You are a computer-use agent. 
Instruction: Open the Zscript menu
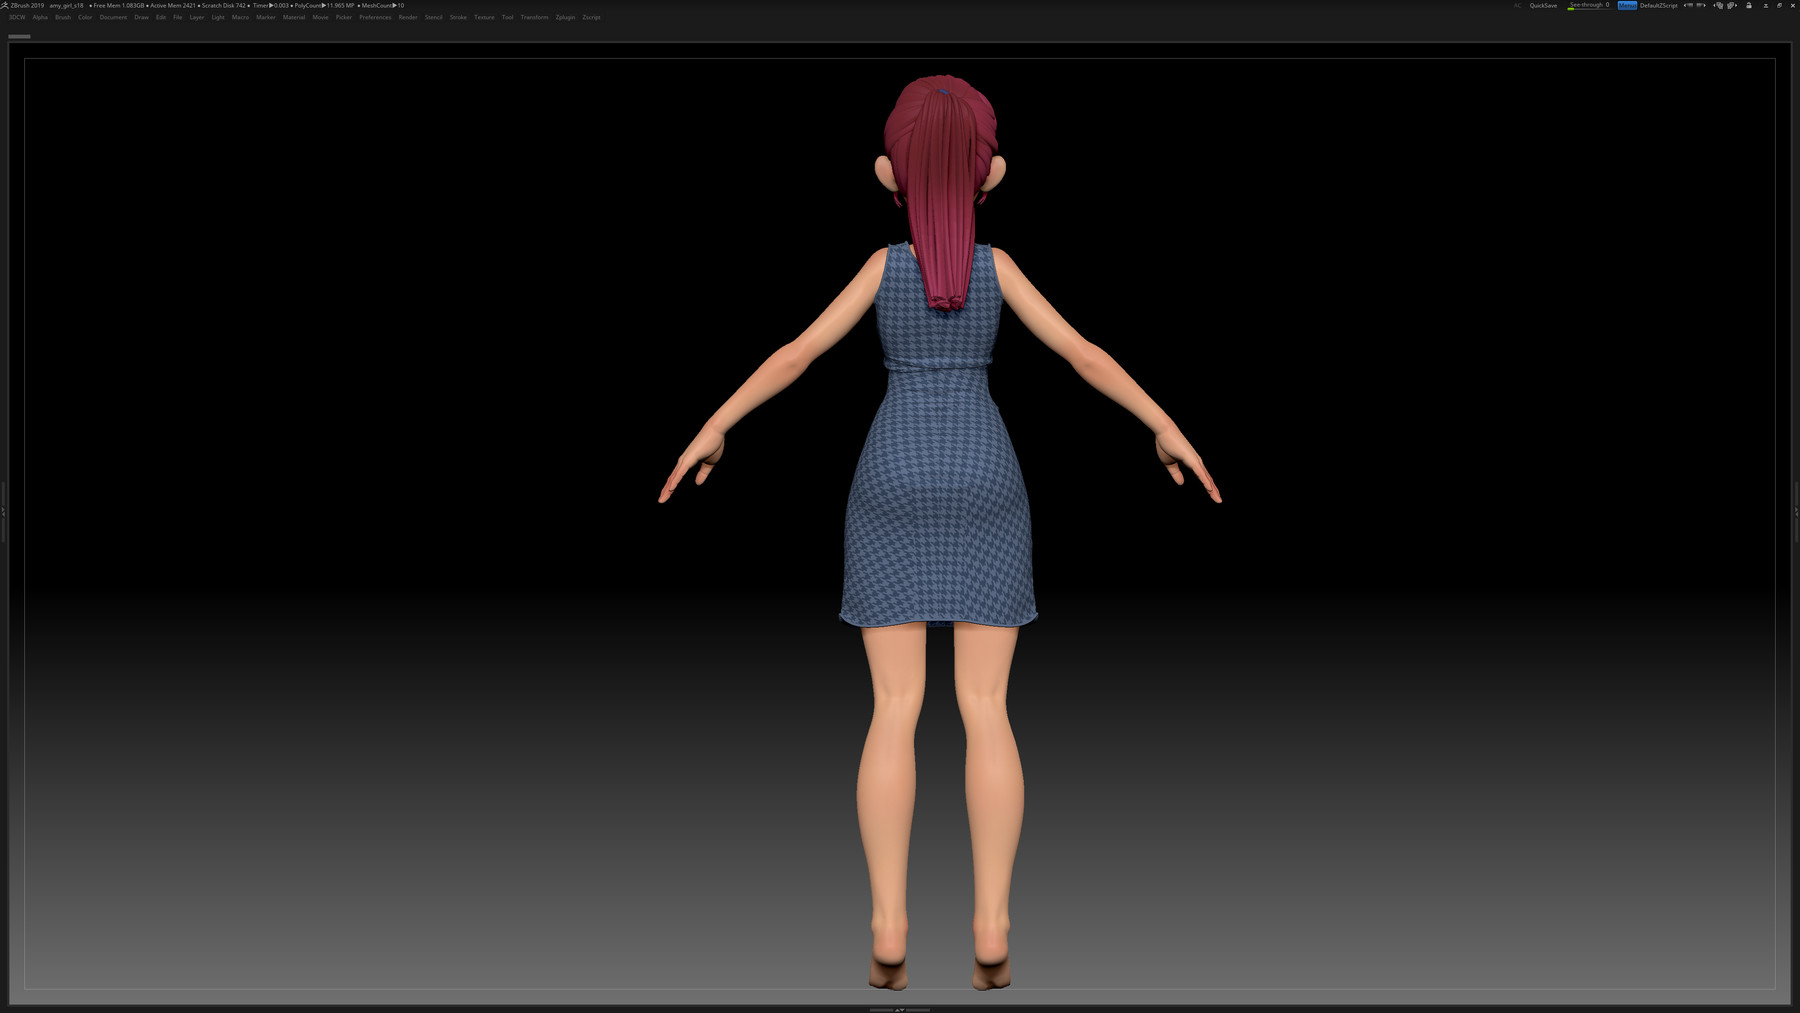click(591, 17)
